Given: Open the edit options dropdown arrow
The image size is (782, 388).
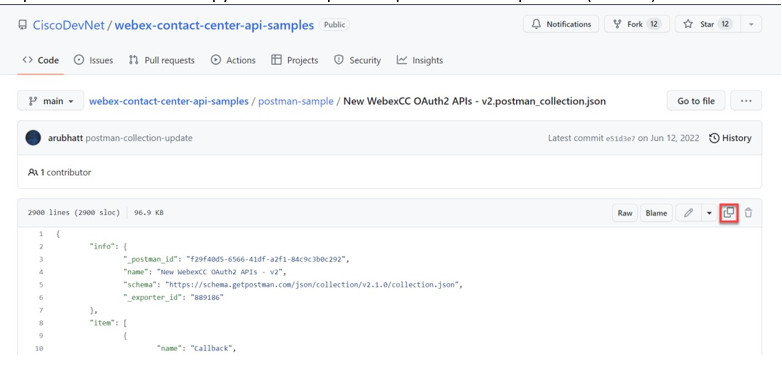Looking at the screenshot, I should pos(709,213).
